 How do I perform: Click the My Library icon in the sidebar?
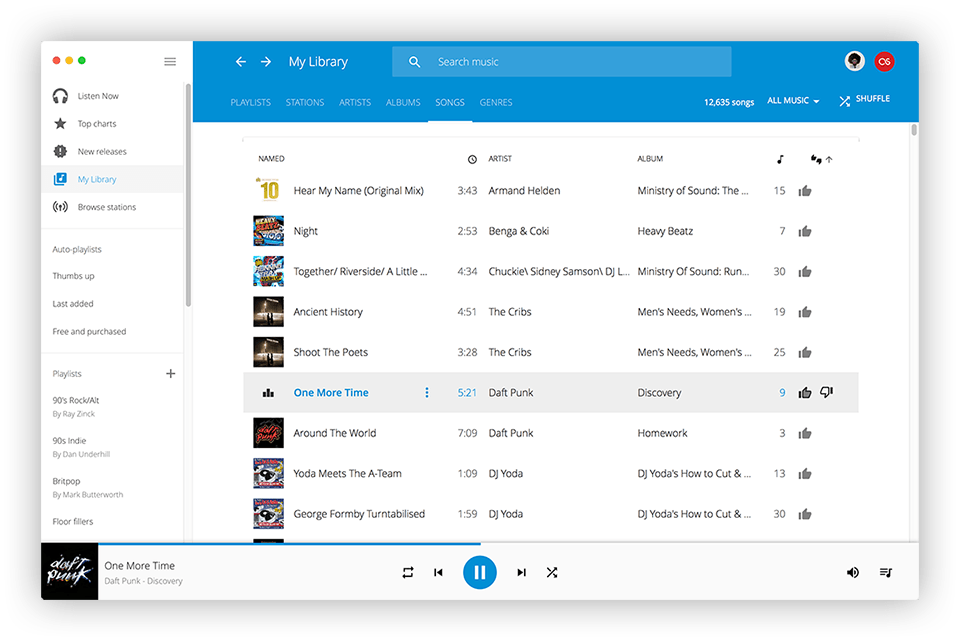[x=60, y=179]
